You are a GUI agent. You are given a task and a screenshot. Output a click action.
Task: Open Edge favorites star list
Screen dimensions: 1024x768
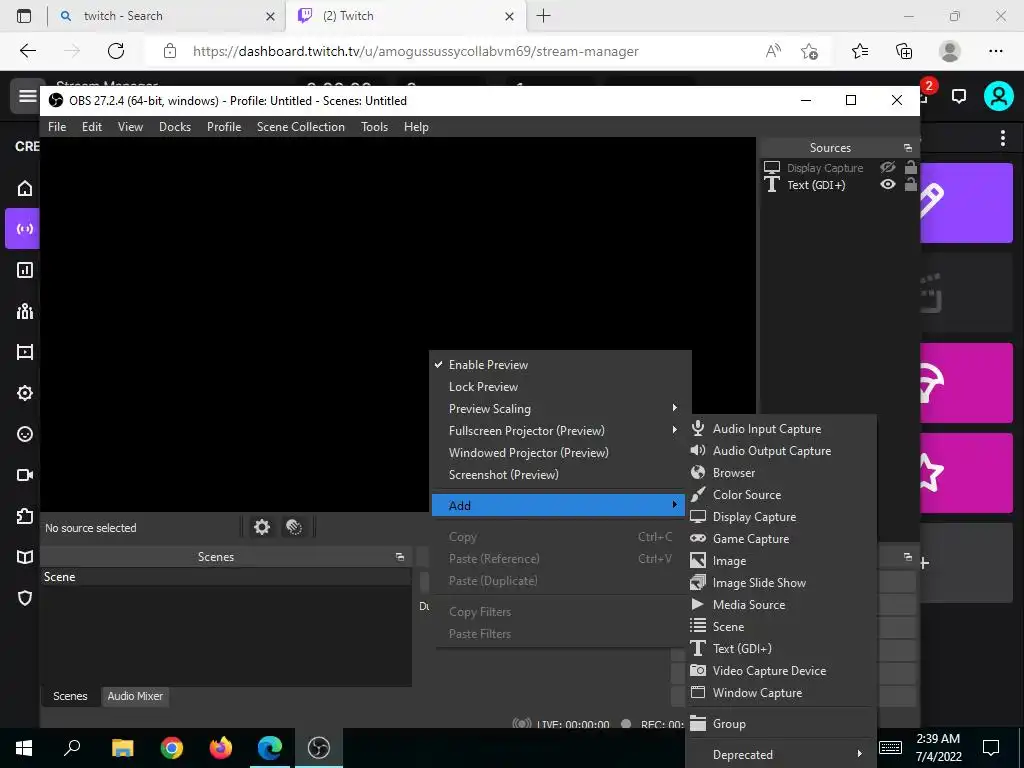click(x=860, y=51)
